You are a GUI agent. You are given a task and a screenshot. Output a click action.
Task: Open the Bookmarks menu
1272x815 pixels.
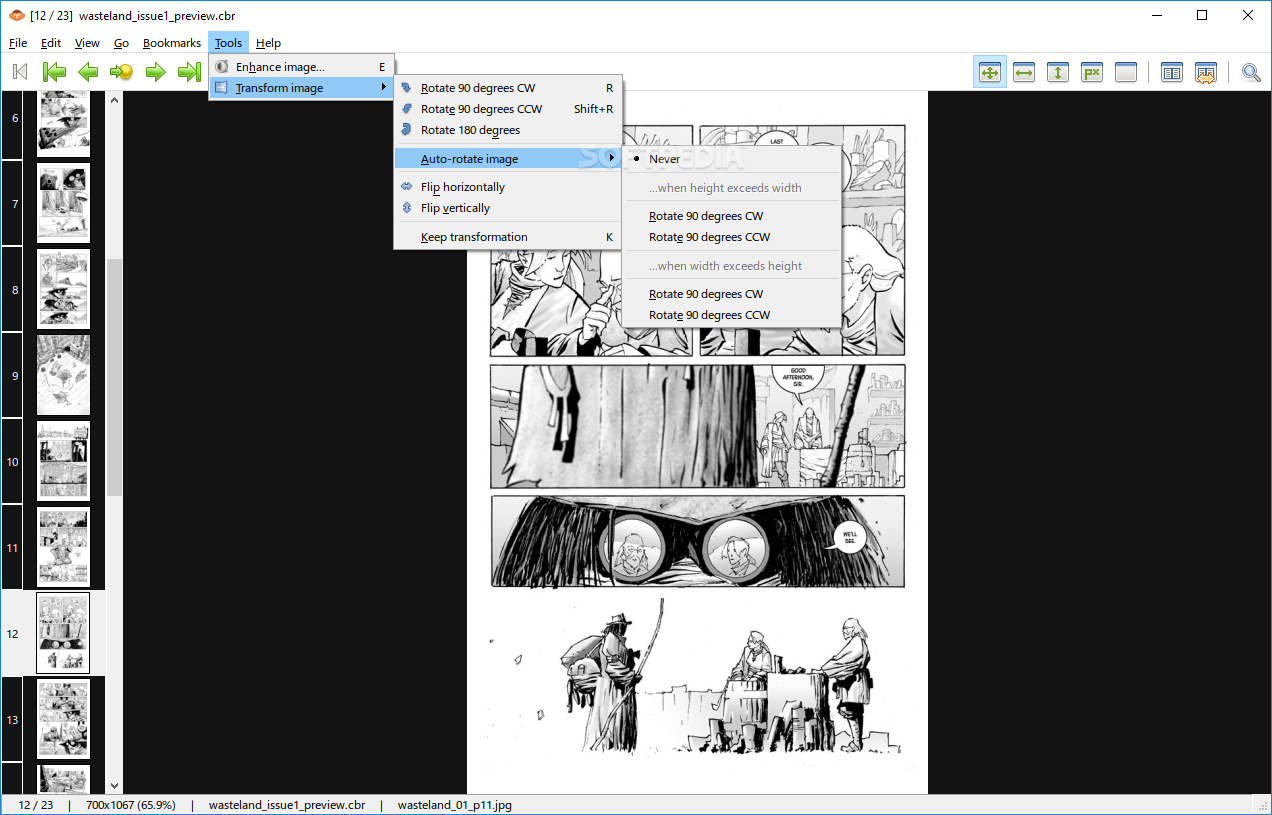172,43
